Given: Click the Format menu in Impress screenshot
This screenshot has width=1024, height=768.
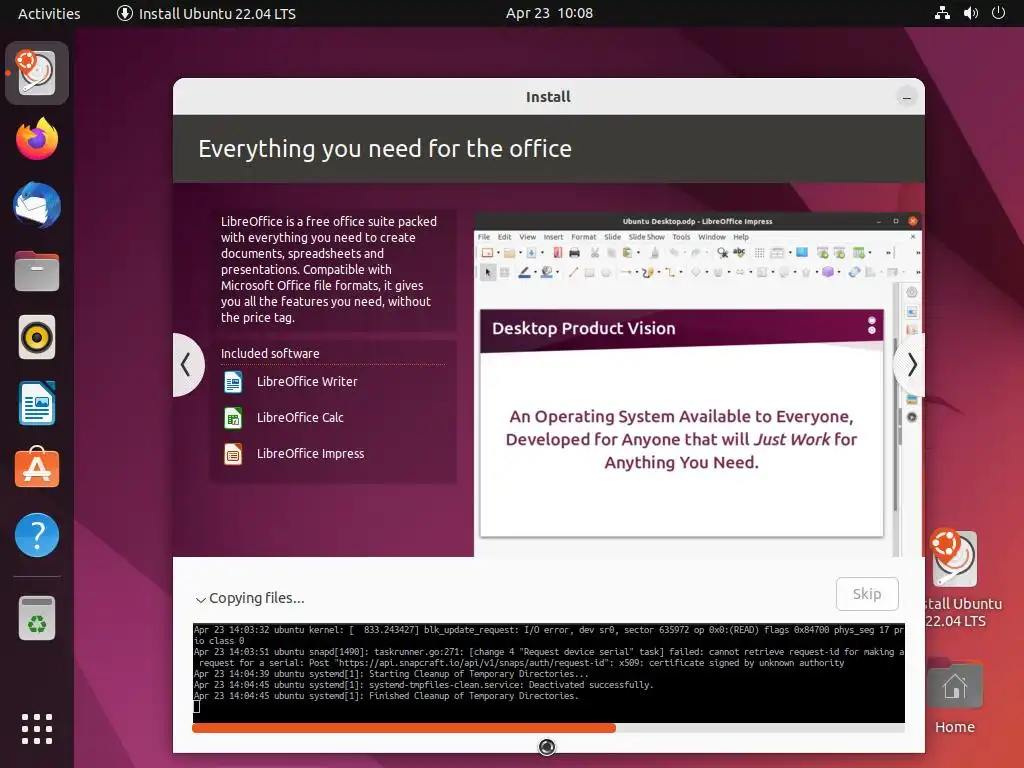Looking at the screenshot, I should [x=583, y=237].
